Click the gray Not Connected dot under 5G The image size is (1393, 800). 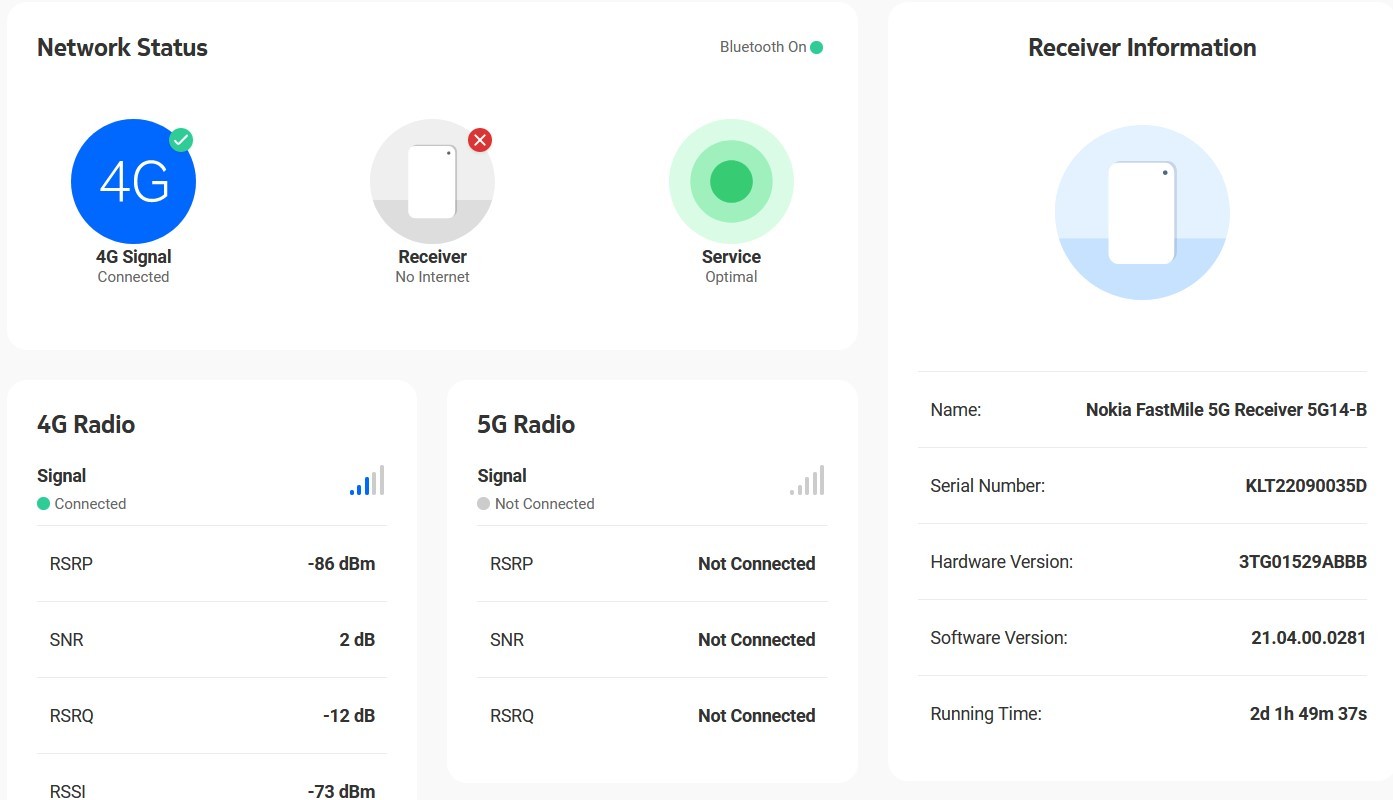(484, 504)
